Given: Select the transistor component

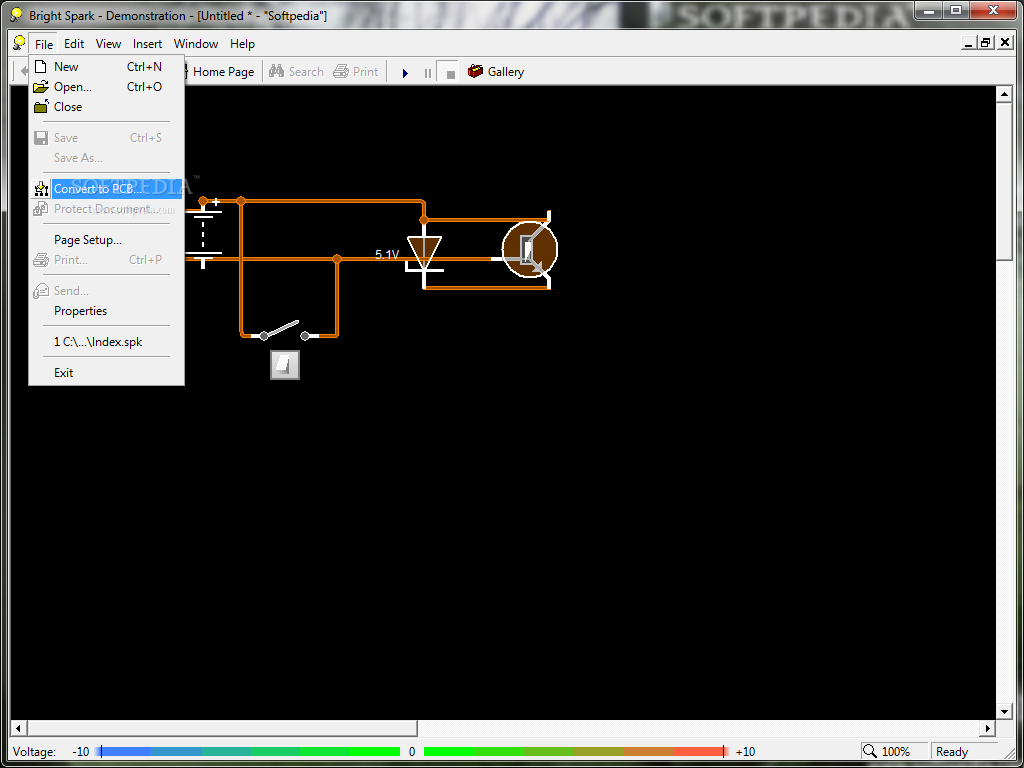Looking at the screenshot, I should tap(530, 249).
